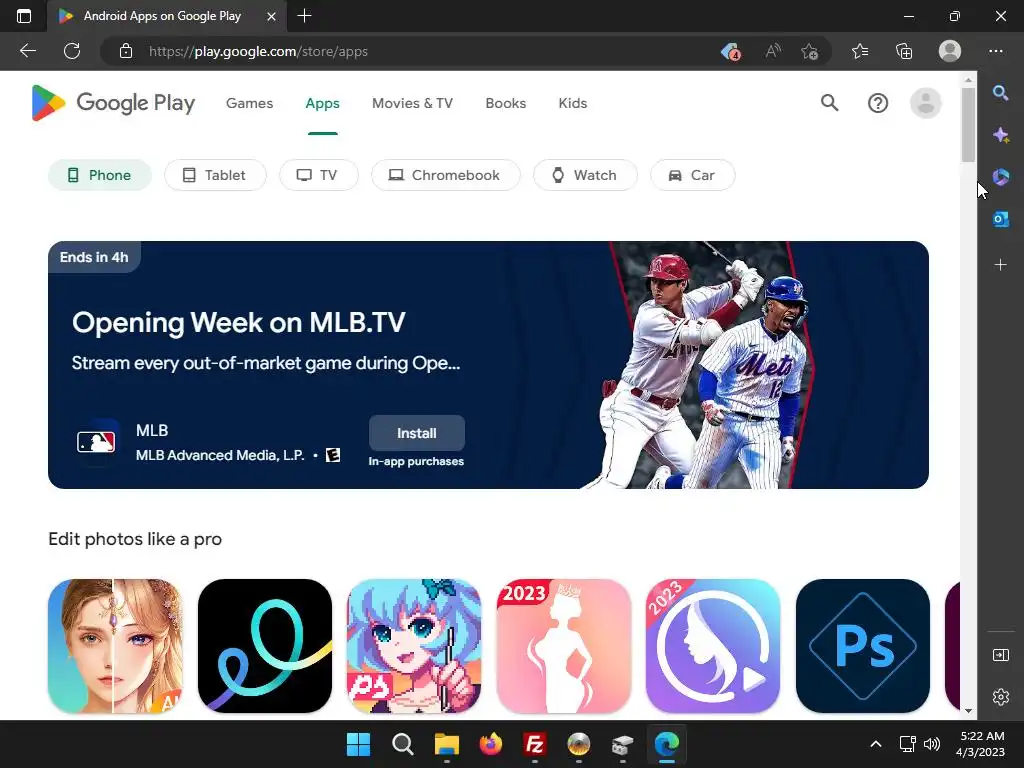Close the Android Apps on Google Play tab
This screenshot has width=1024, height=768.
click(x=272, y=16)
